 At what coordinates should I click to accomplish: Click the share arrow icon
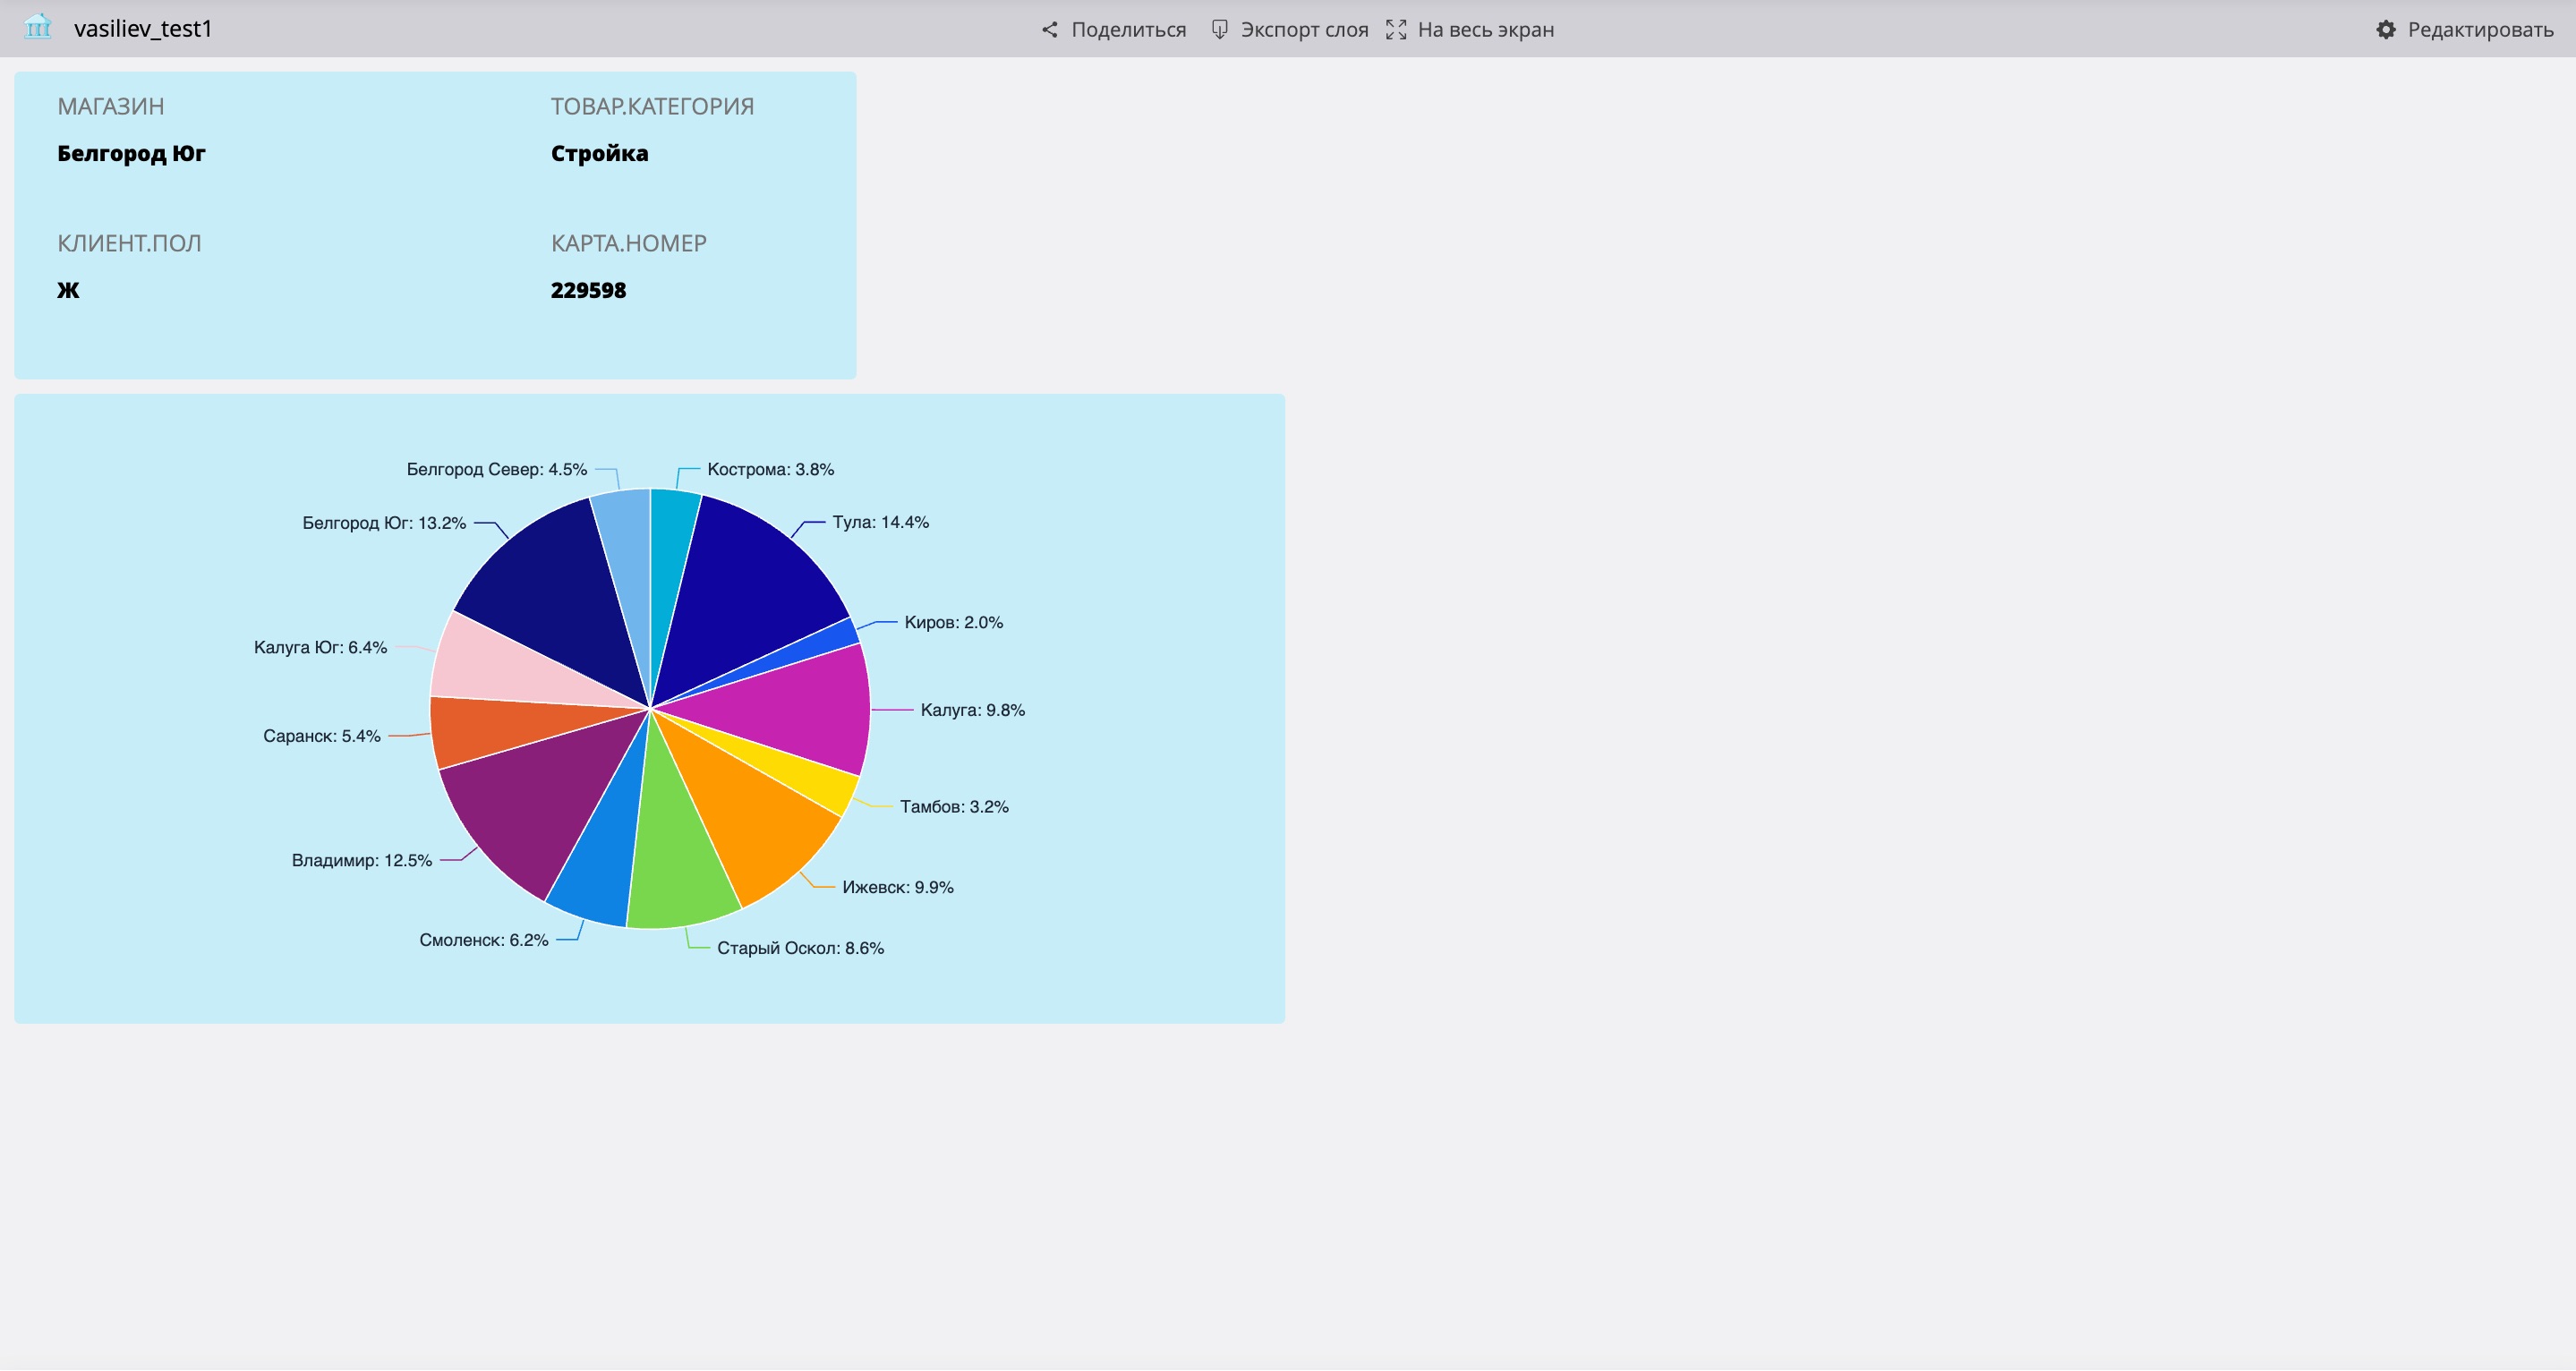pyautogui.click(x=1049, y=29)
